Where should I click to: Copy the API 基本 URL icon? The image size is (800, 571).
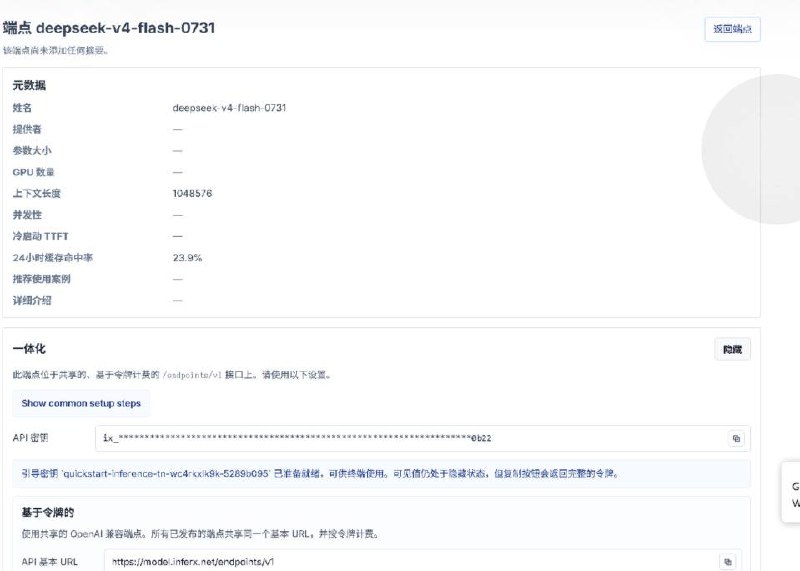[728, 561]
